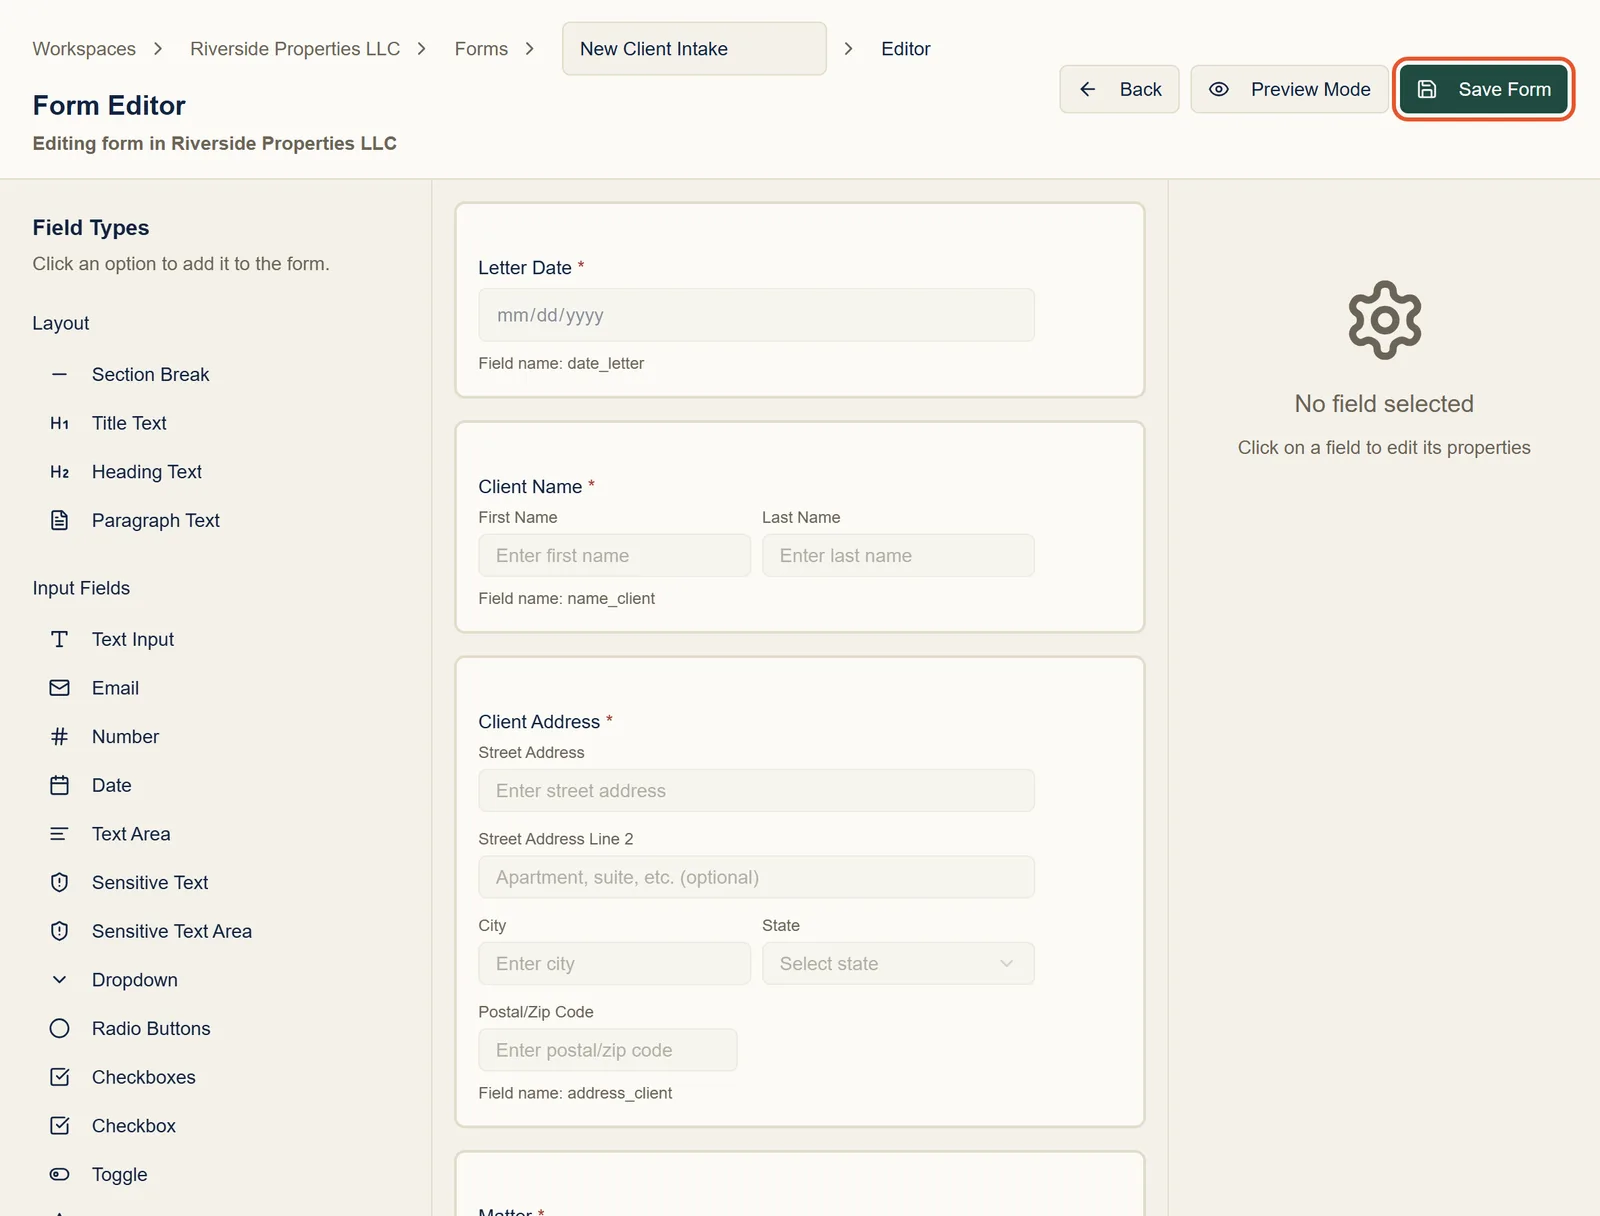Viewport: 1600px width, 1216px height.
Task: Click the Number hash icon
Action: pyautogui.click(x=60, y=737)
